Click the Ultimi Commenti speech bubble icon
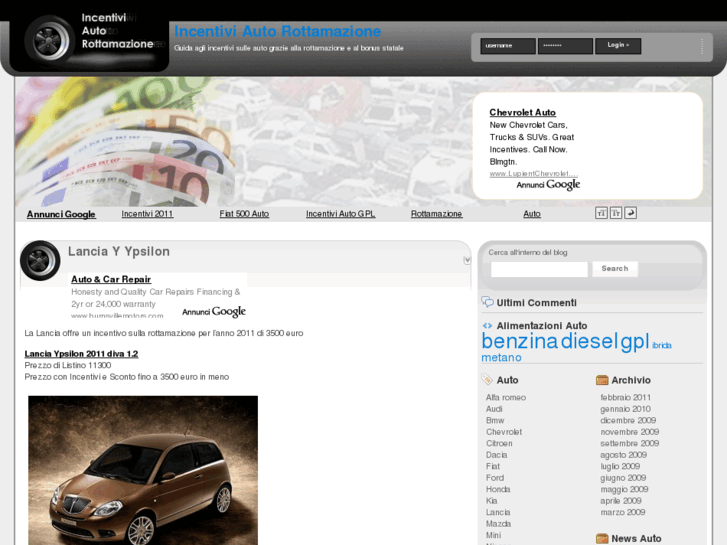The height and width of the screenshot is (545, 727). [x=487, y=302]
